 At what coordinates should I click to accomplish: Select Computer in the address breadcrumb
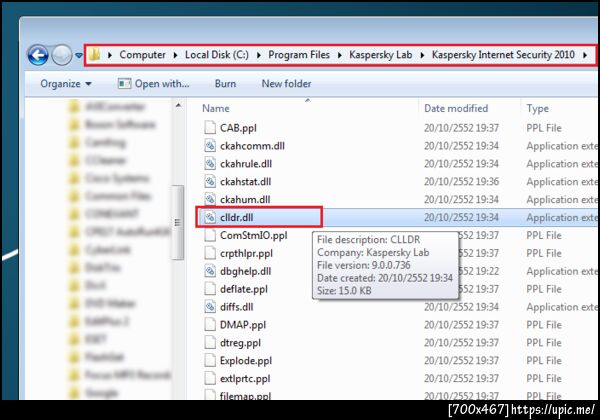pos(142,55)
